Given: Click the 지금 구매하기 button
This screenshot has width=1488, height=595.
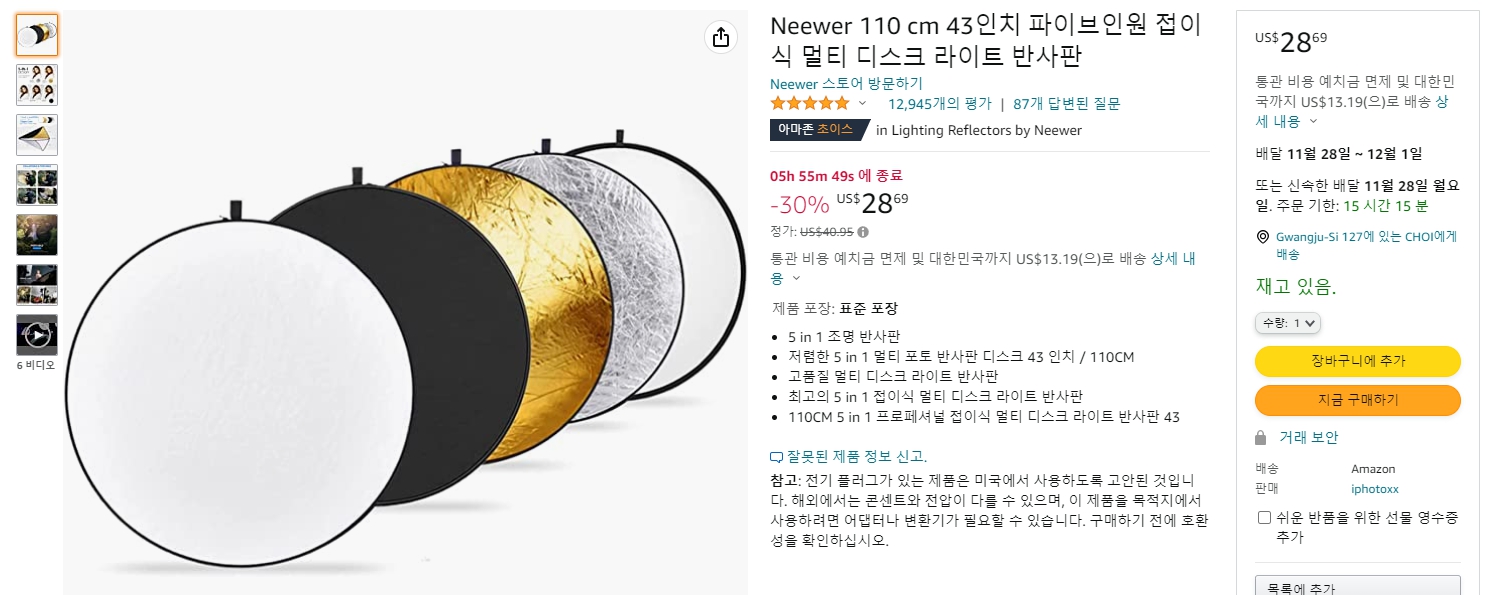Looking at the screenshot, I should pos(1357,400).
